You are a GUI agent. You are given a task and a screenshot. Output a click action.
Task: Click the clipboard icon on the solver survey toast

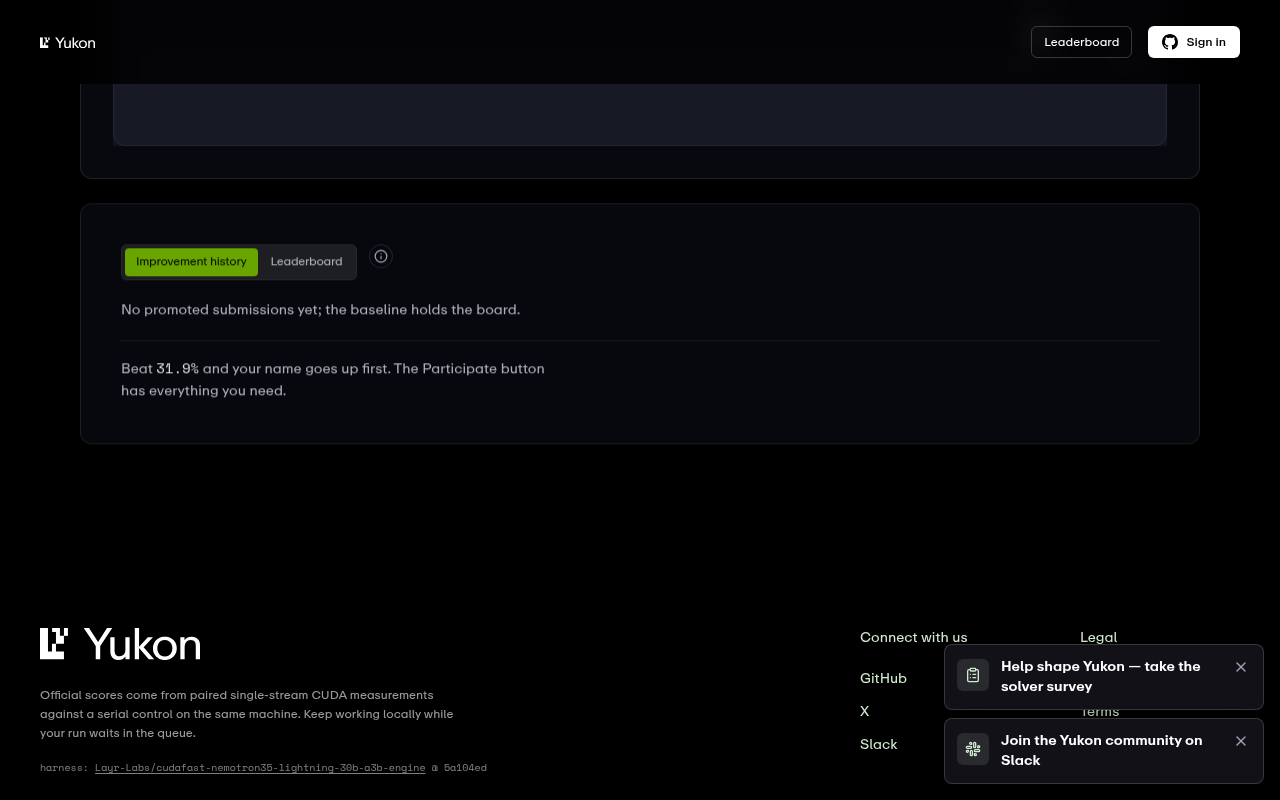pyautogui.click(x=973, y=675)
